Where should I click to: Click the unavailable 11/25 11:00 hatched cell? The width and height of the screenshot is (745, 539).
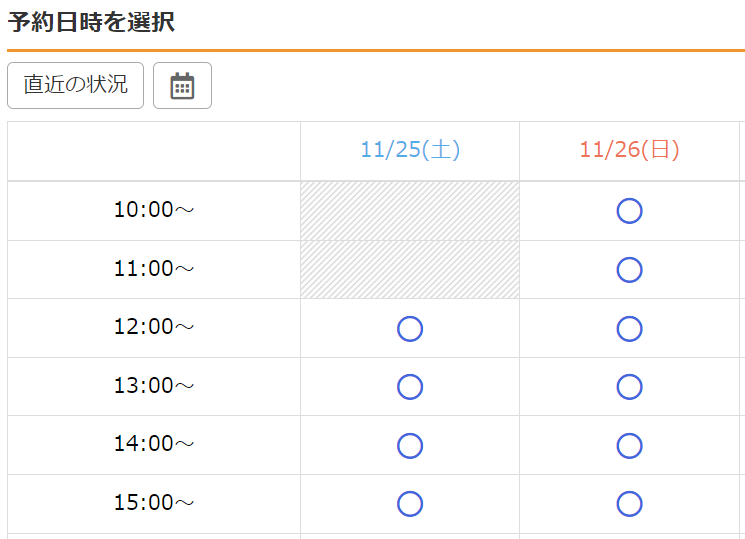click(410, 270)
